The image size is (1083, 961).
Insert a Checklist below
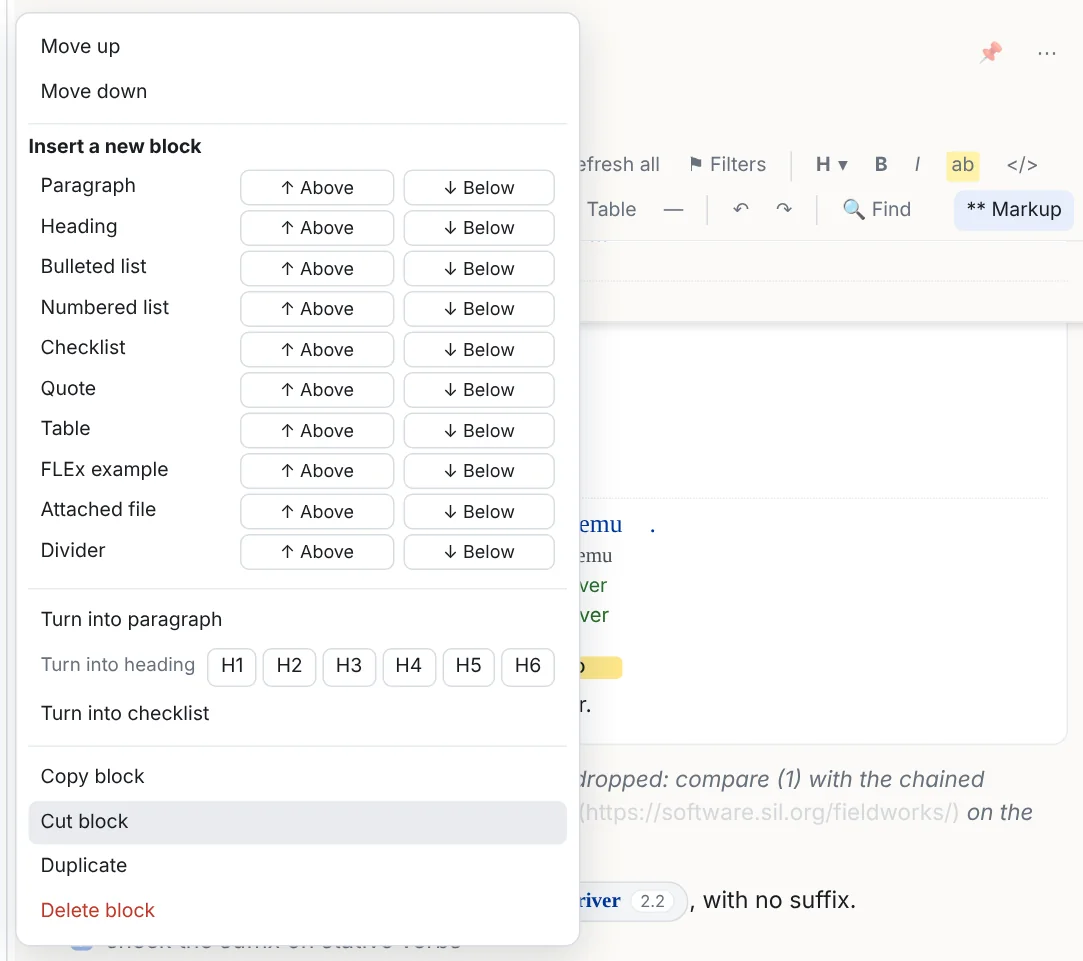coord(479,350)
